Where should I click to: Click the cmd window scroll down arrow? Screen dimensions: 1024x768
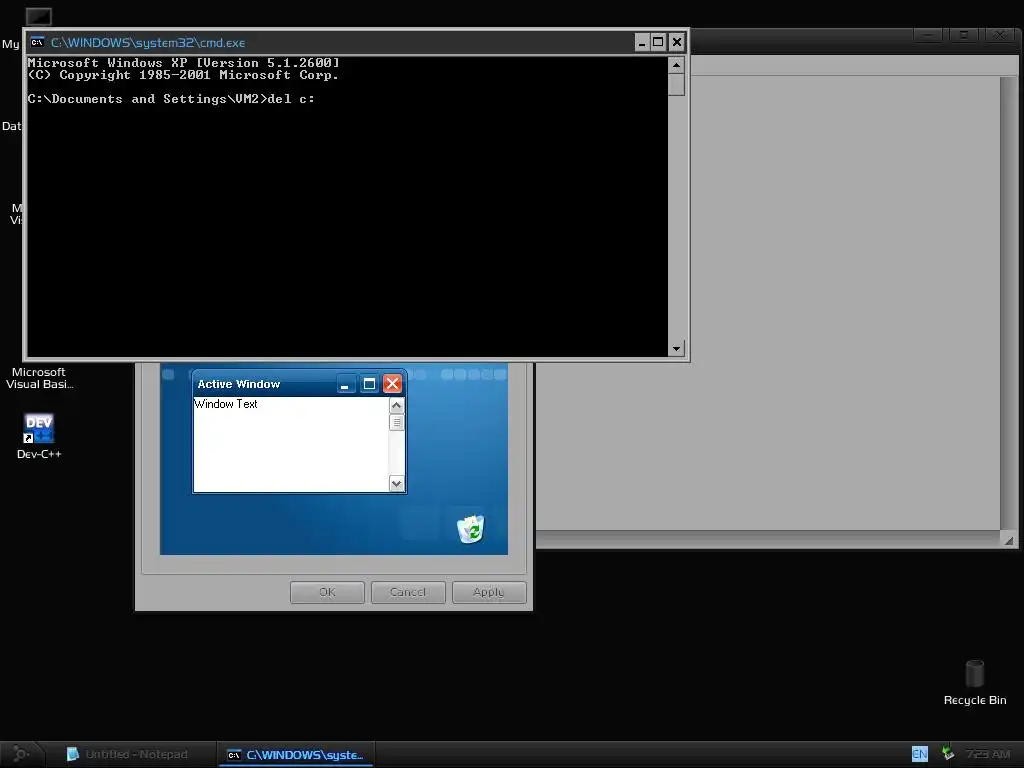click(x=676, y=348)
